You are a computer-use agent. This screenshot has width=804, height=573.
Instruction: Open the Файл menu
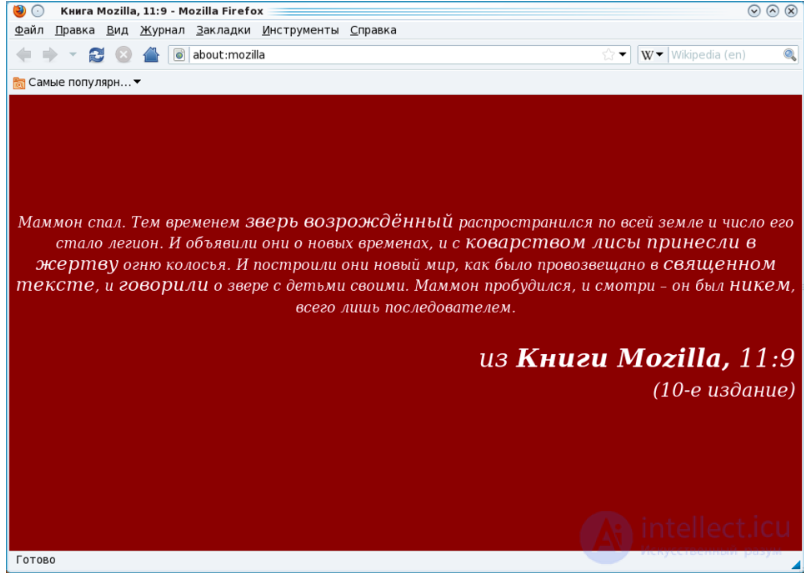pos(29,30)
